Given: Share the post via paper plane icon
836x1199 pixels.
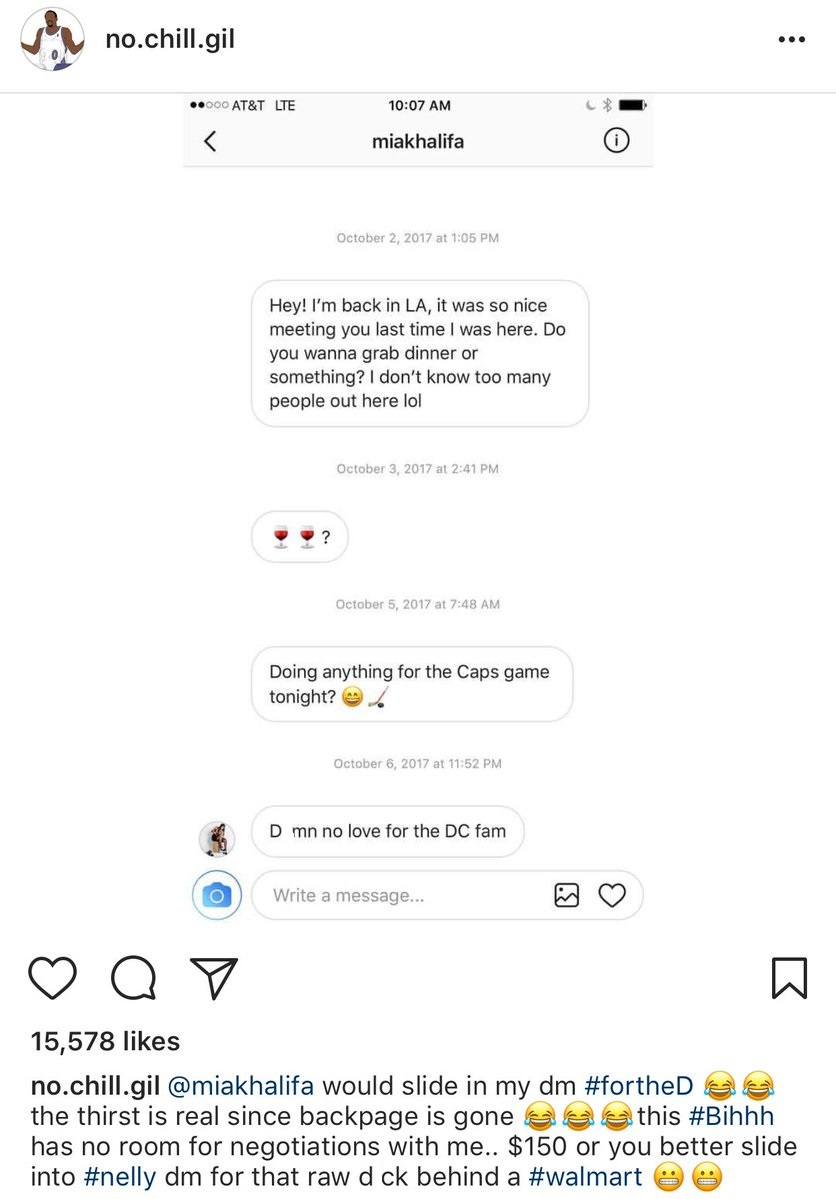Looking at the screenshot, I should coord(214,978).
